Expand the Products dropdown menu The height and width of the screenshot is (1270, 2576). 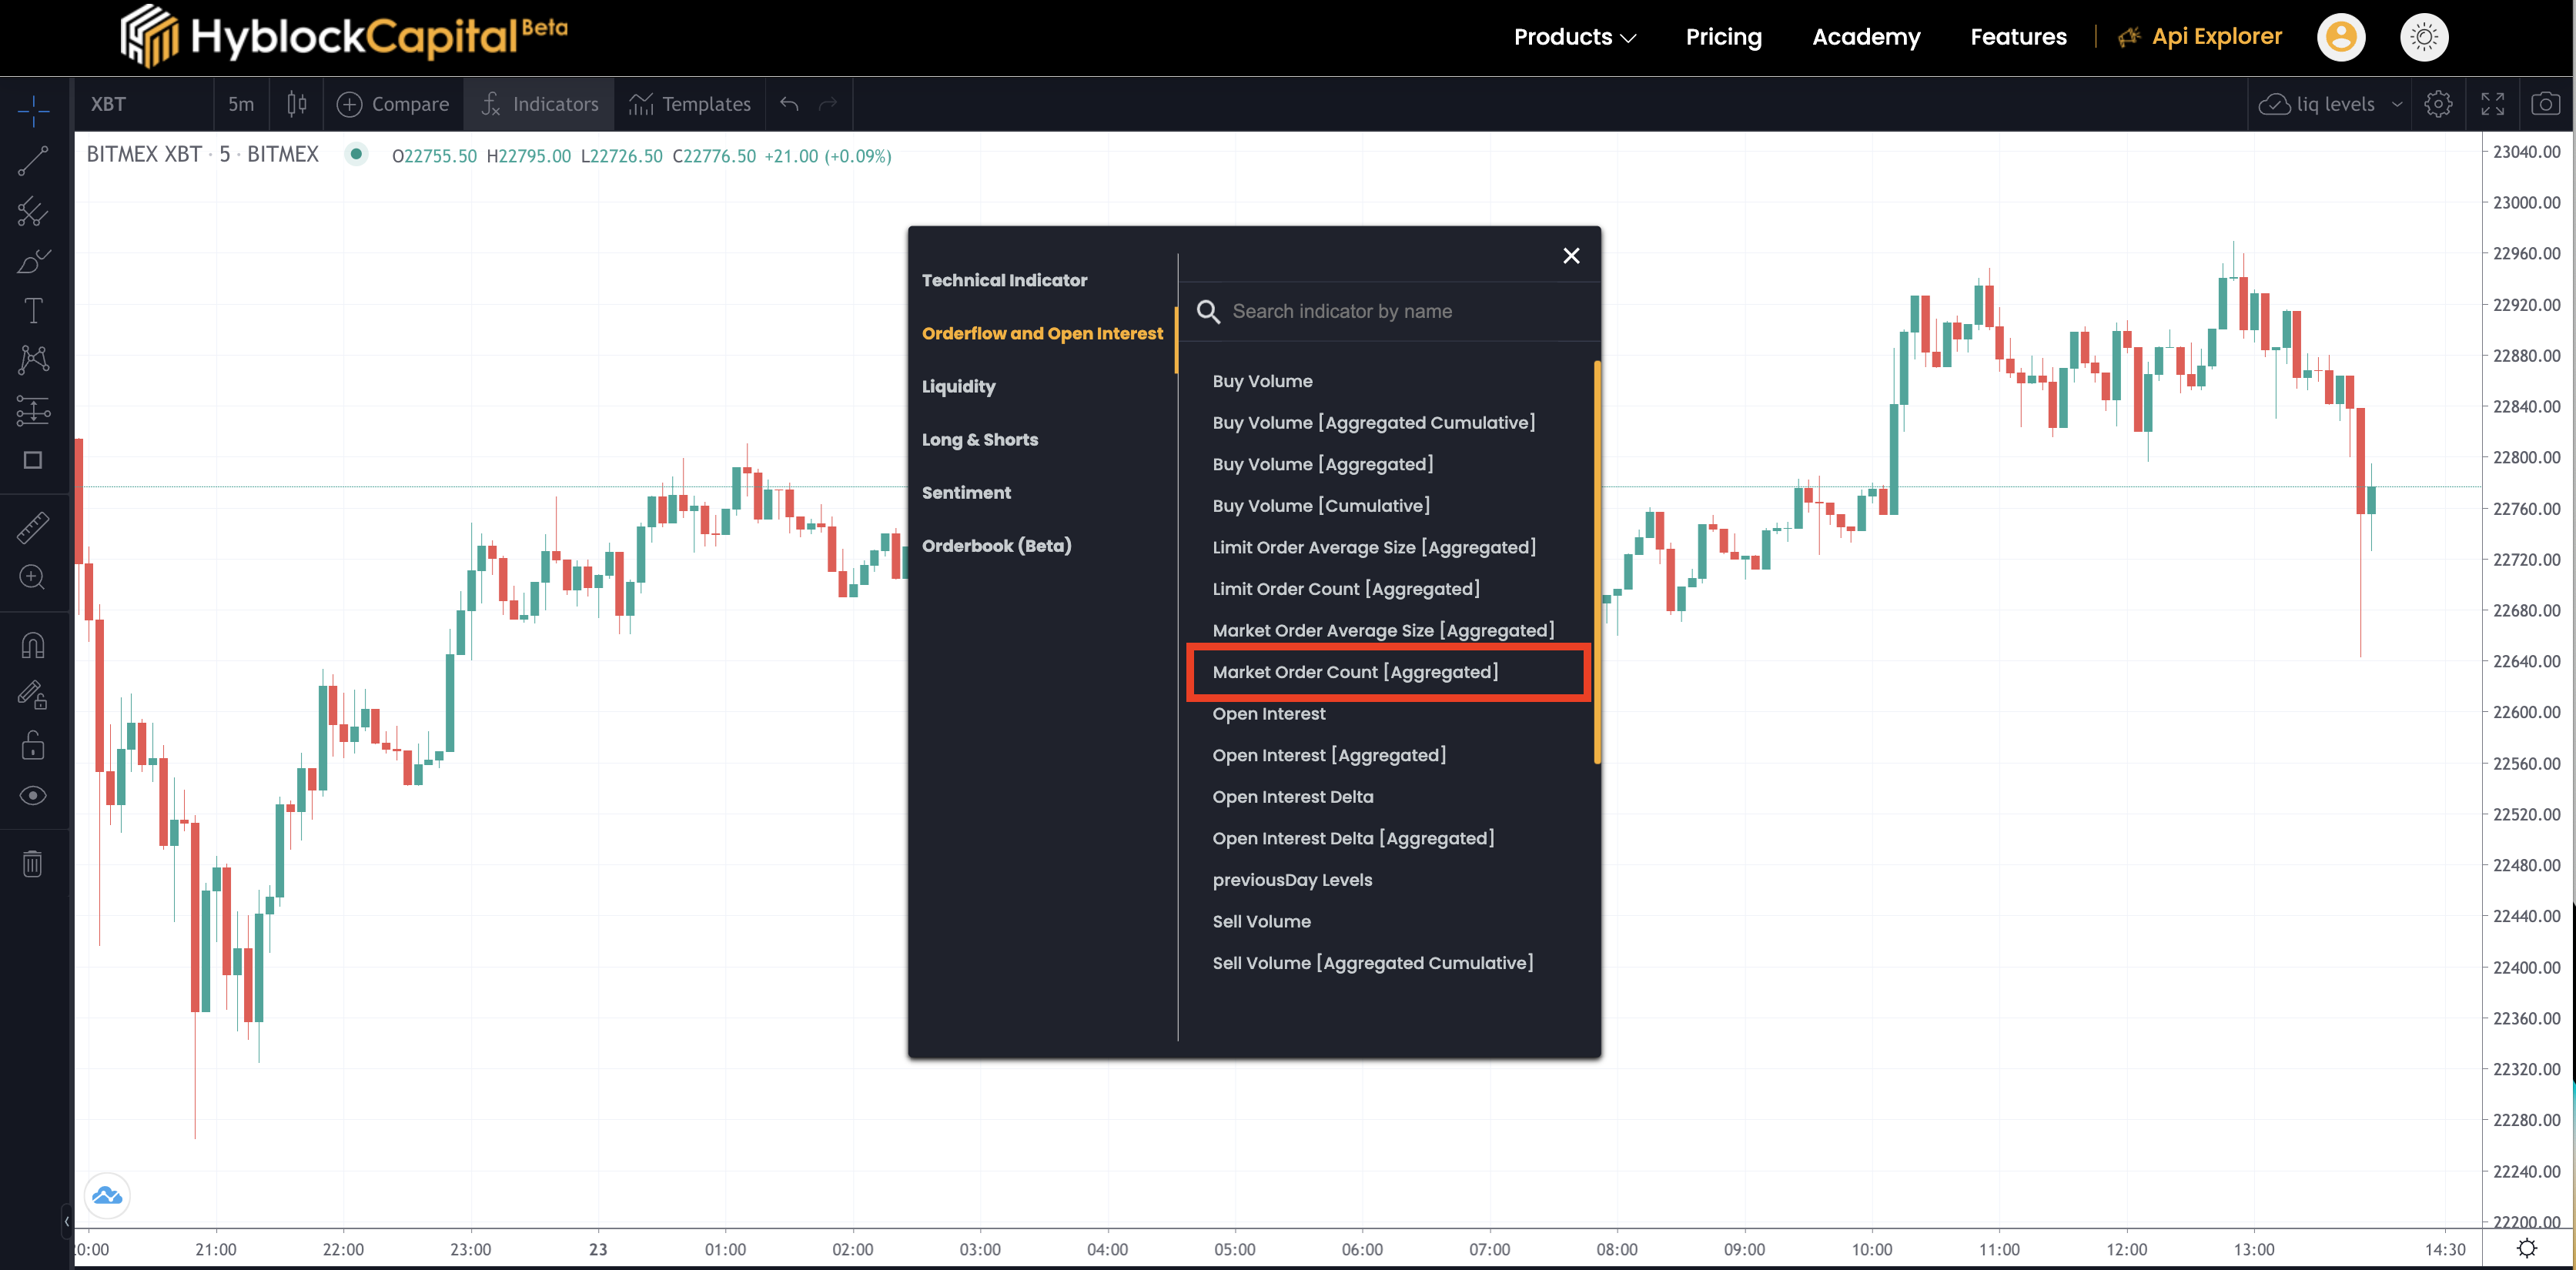click(x=1574, y=37)
